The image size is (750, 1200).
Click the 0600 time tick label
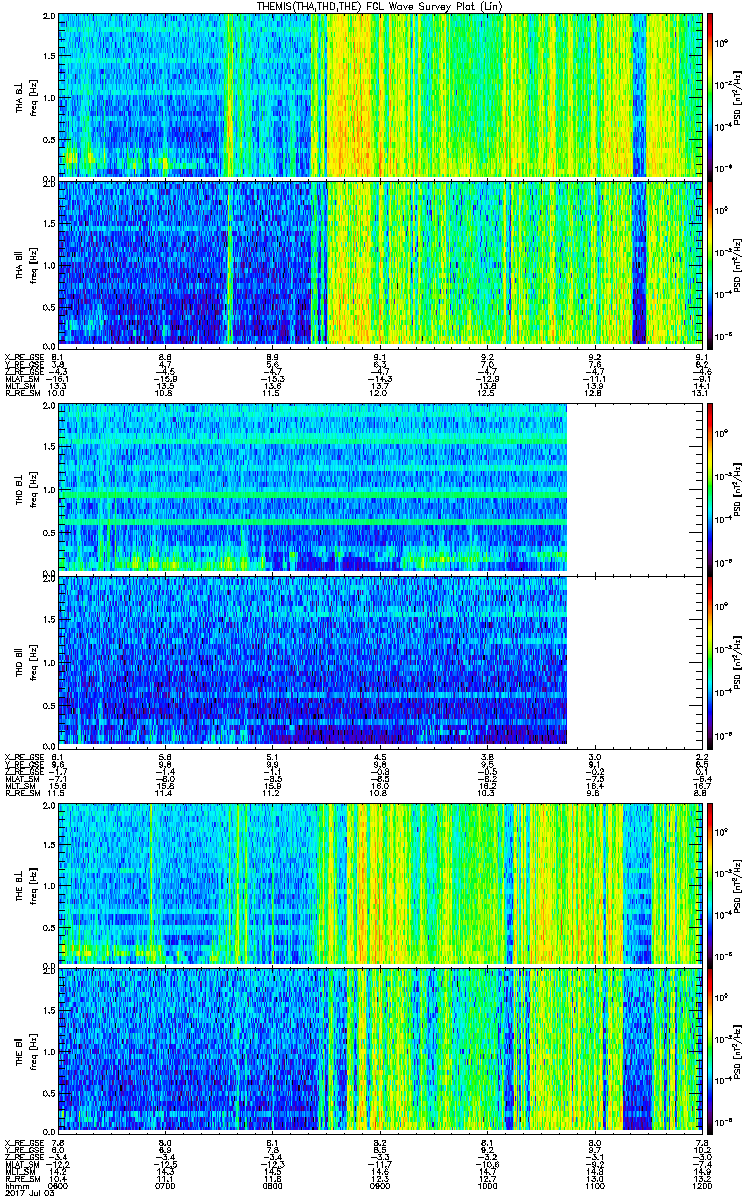[x=58, y=1184]
